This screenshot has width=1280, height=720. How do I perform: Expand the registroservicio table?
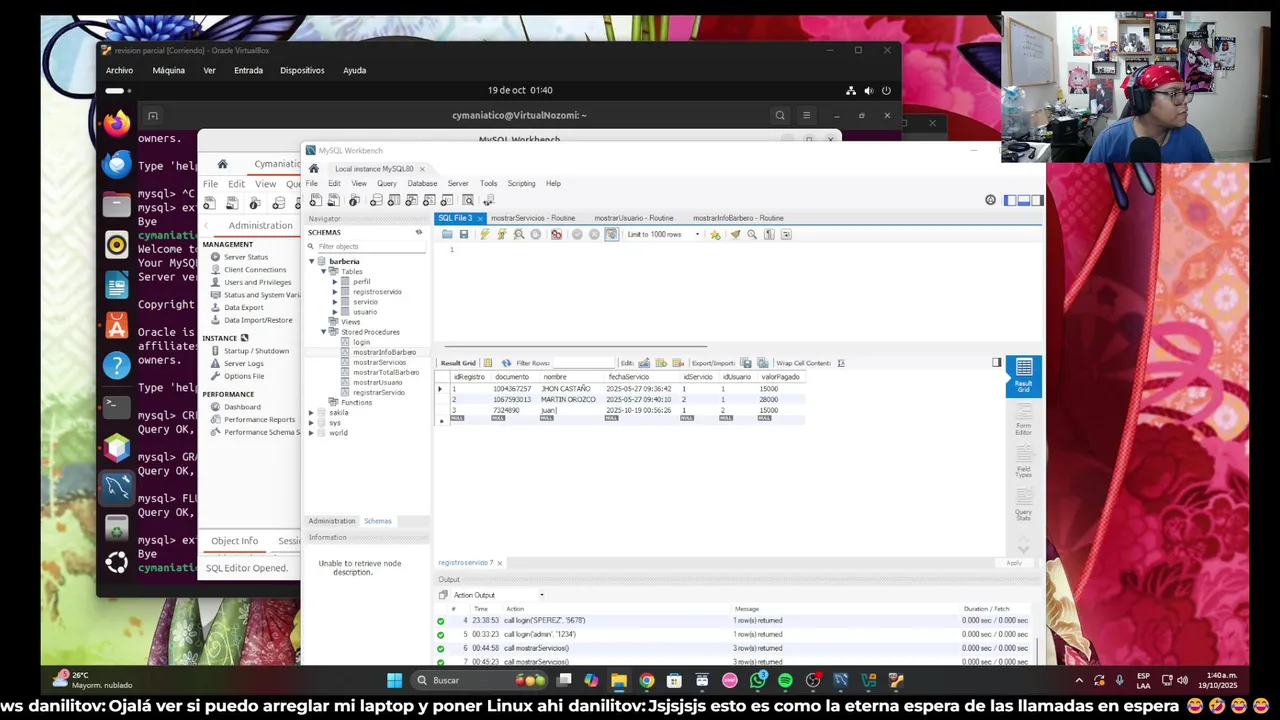click(335, 291)
